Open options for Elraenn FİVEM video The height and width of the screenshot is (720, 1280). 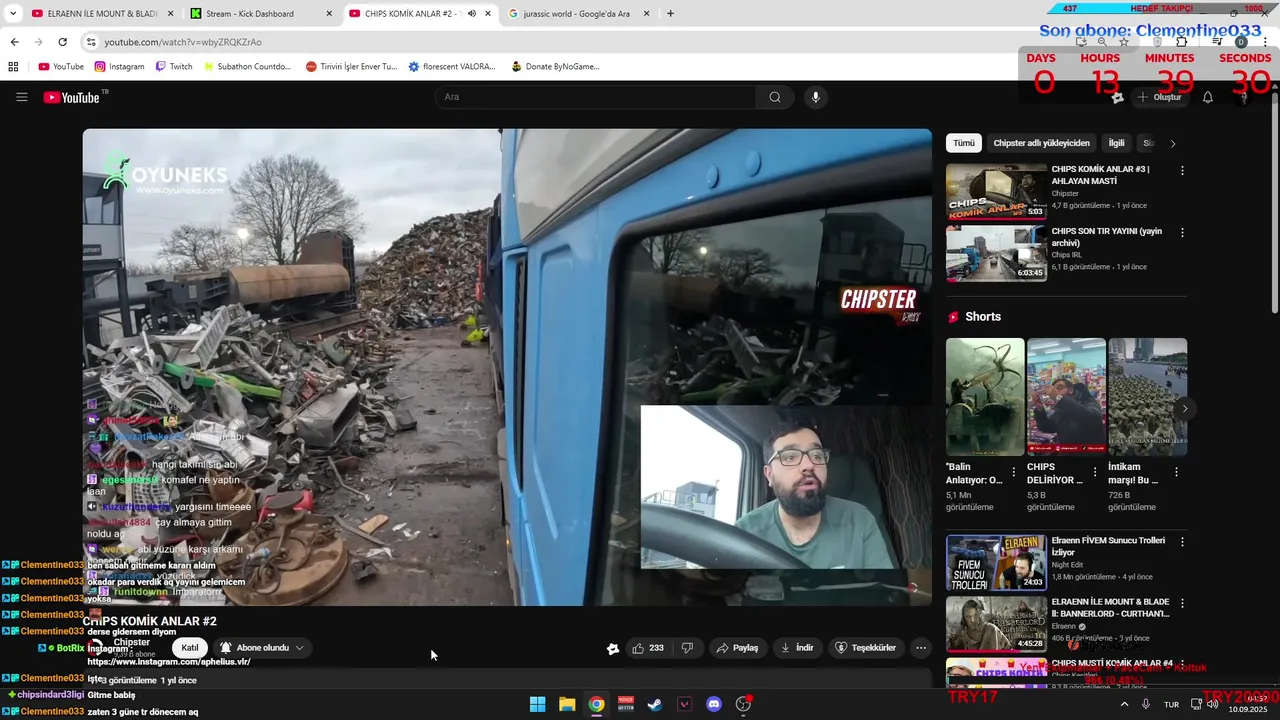click(x=1182, y=542)
